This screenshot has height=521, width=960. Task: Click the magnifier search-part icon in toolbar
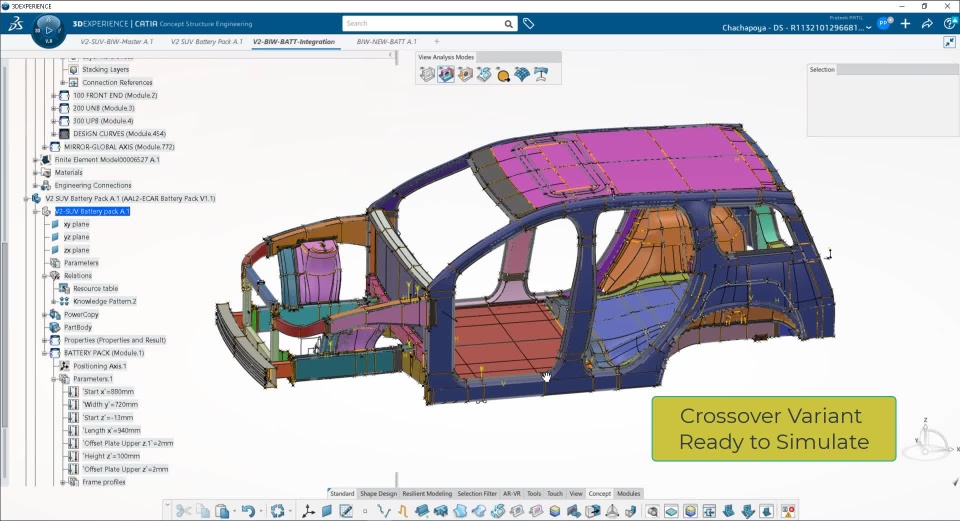point(653,511)
